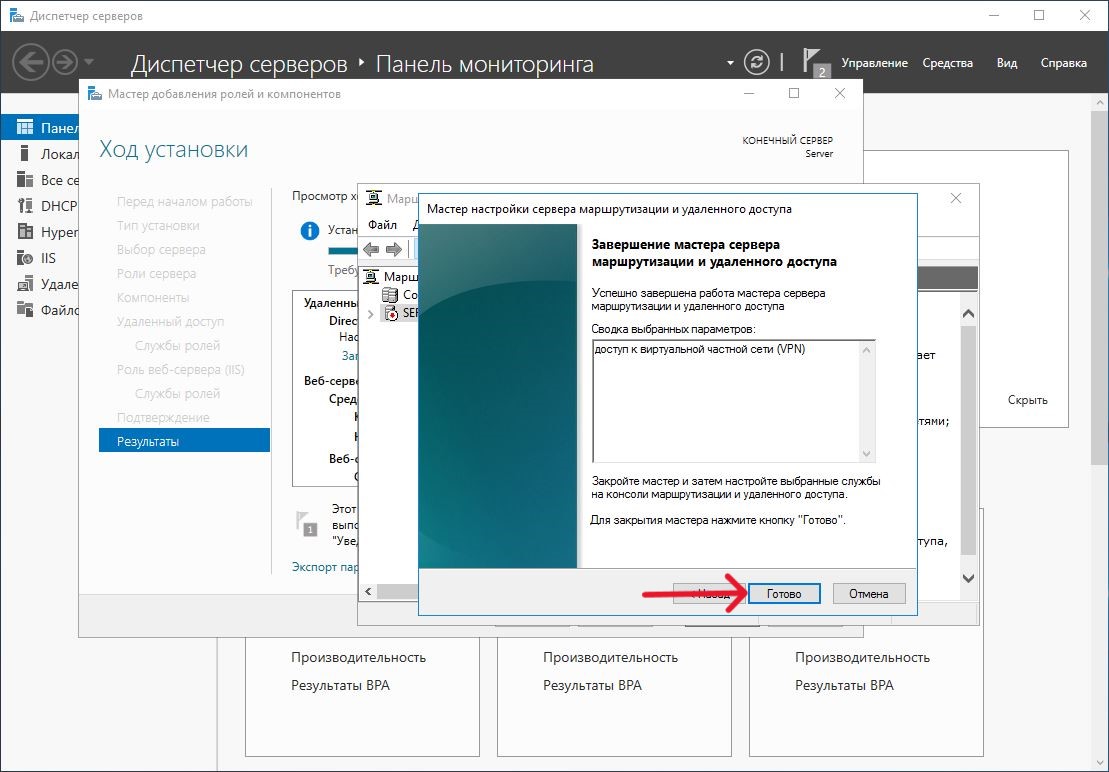Click down arrow of summary box scrollbar
The image size is (1109, 772).
coord(867,454)
